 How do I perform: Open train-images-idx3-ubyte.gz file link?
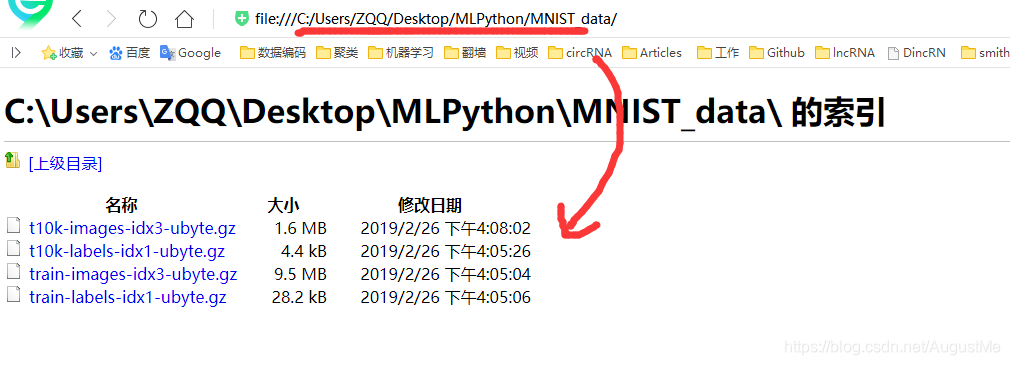pyautogui.click(x=133, y=275)
